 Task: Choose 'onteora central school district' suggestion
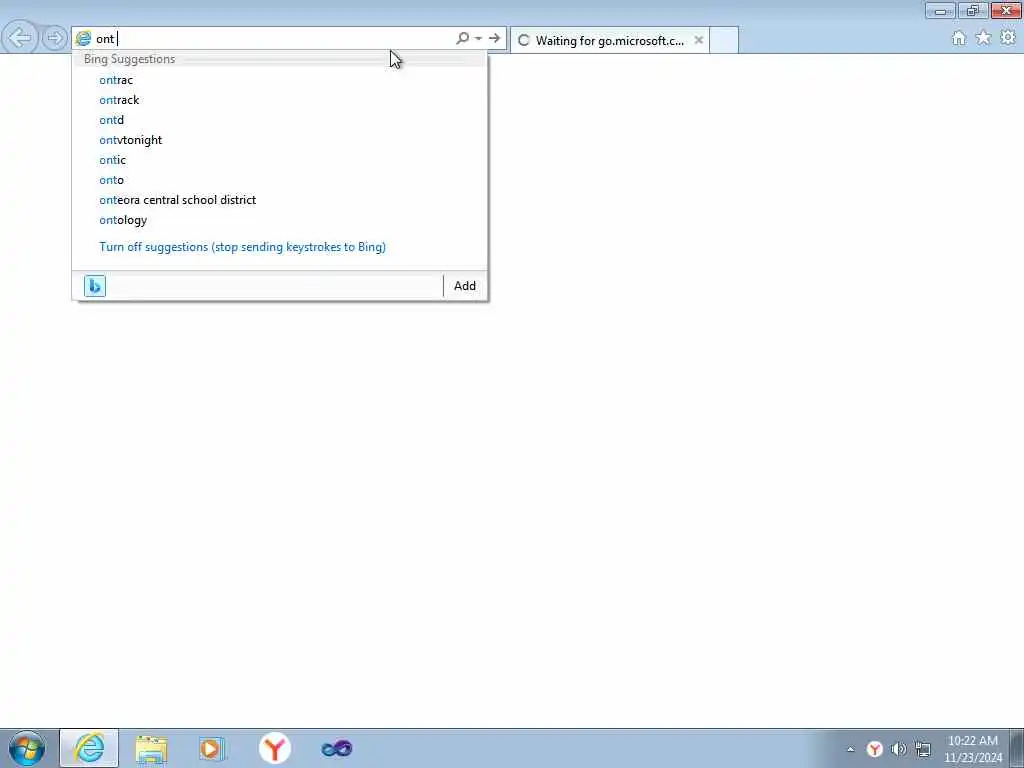pyautogui.click(x=280, y=200)
